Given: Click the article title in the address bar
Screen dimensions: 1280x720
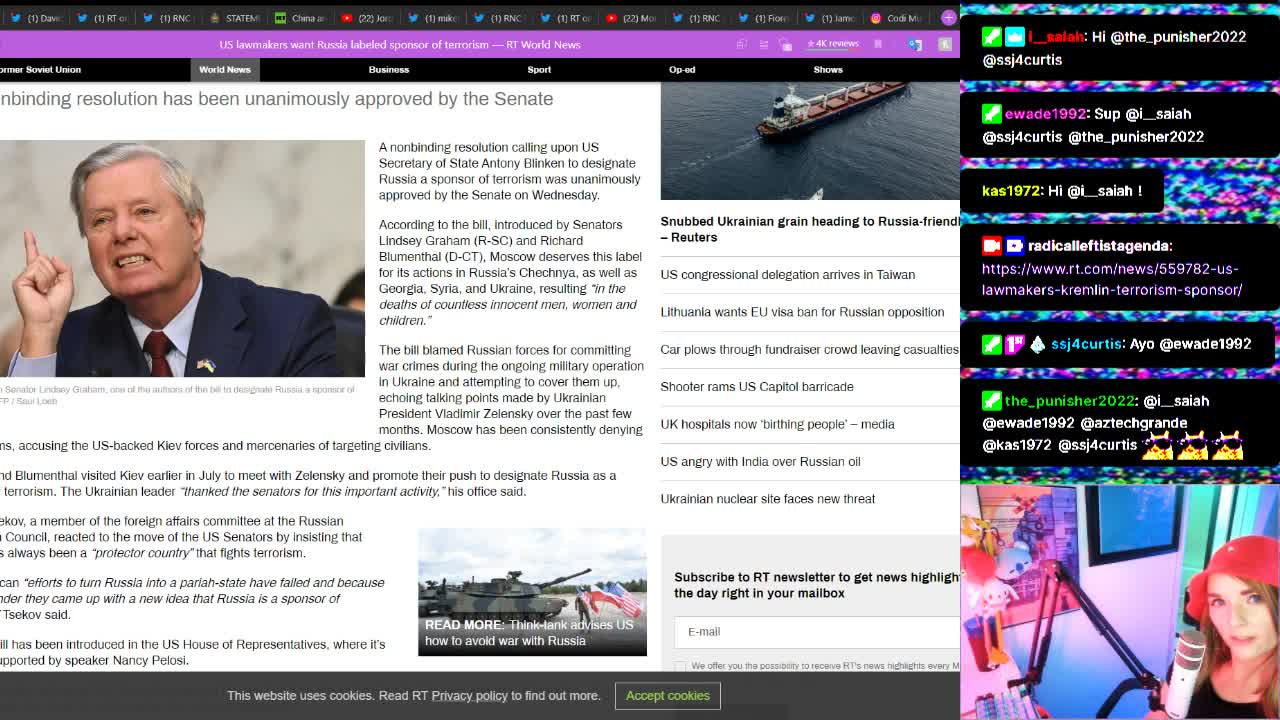Looking at the screenshot, I should [400, 44].
